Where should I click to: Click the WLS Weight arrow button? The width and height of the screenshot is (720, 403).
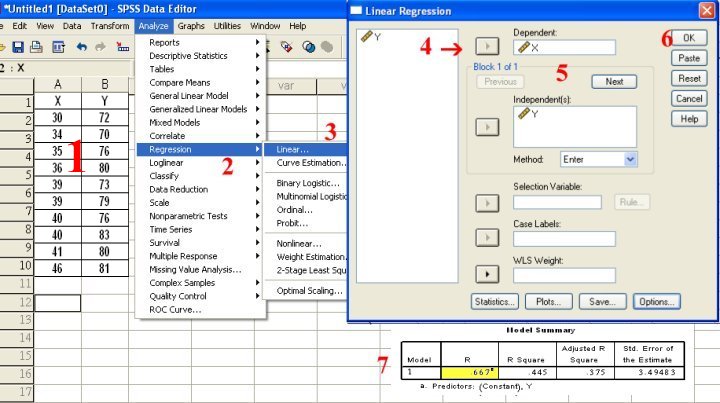pos(487,274)
